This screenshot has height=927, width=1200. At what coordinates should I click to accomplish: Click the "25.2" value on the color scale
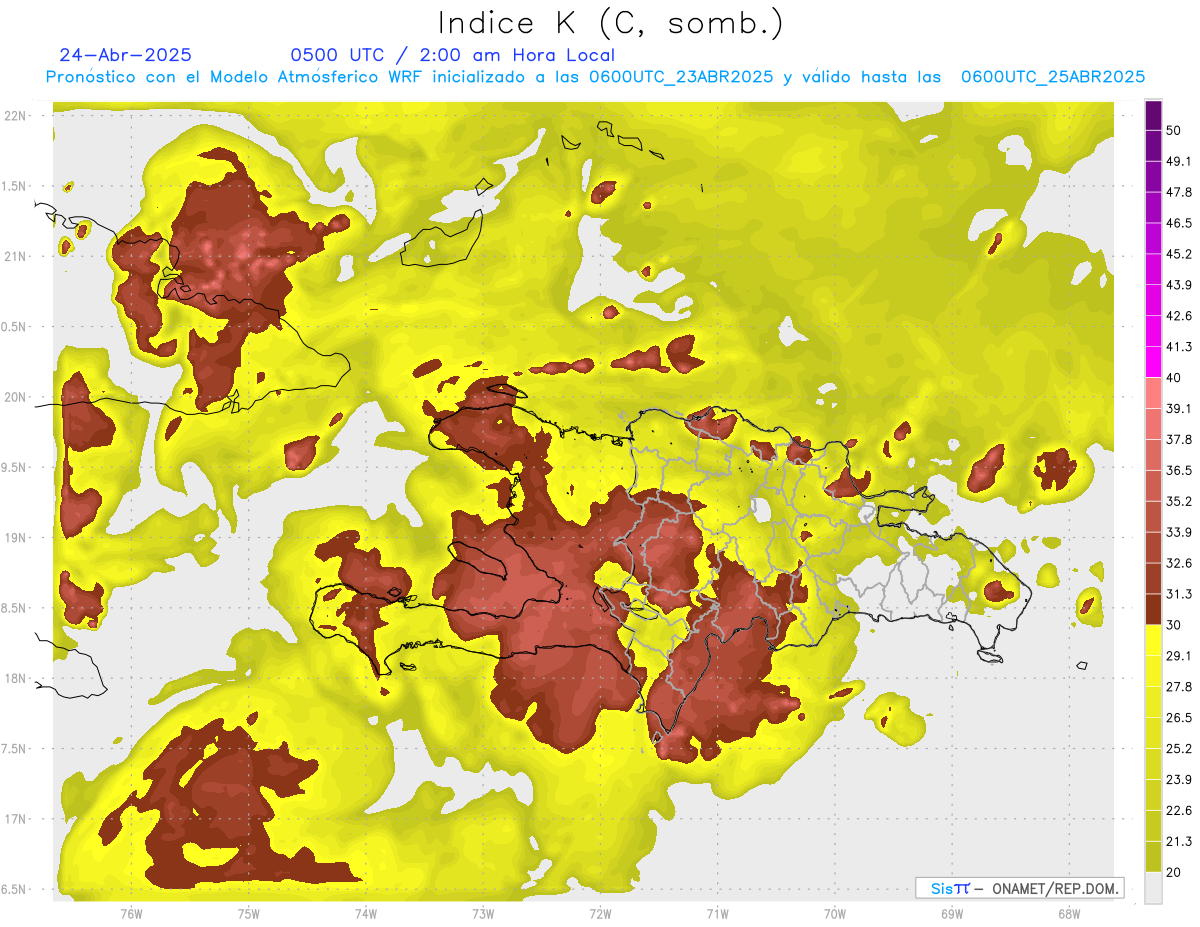tap(1179, 749)
